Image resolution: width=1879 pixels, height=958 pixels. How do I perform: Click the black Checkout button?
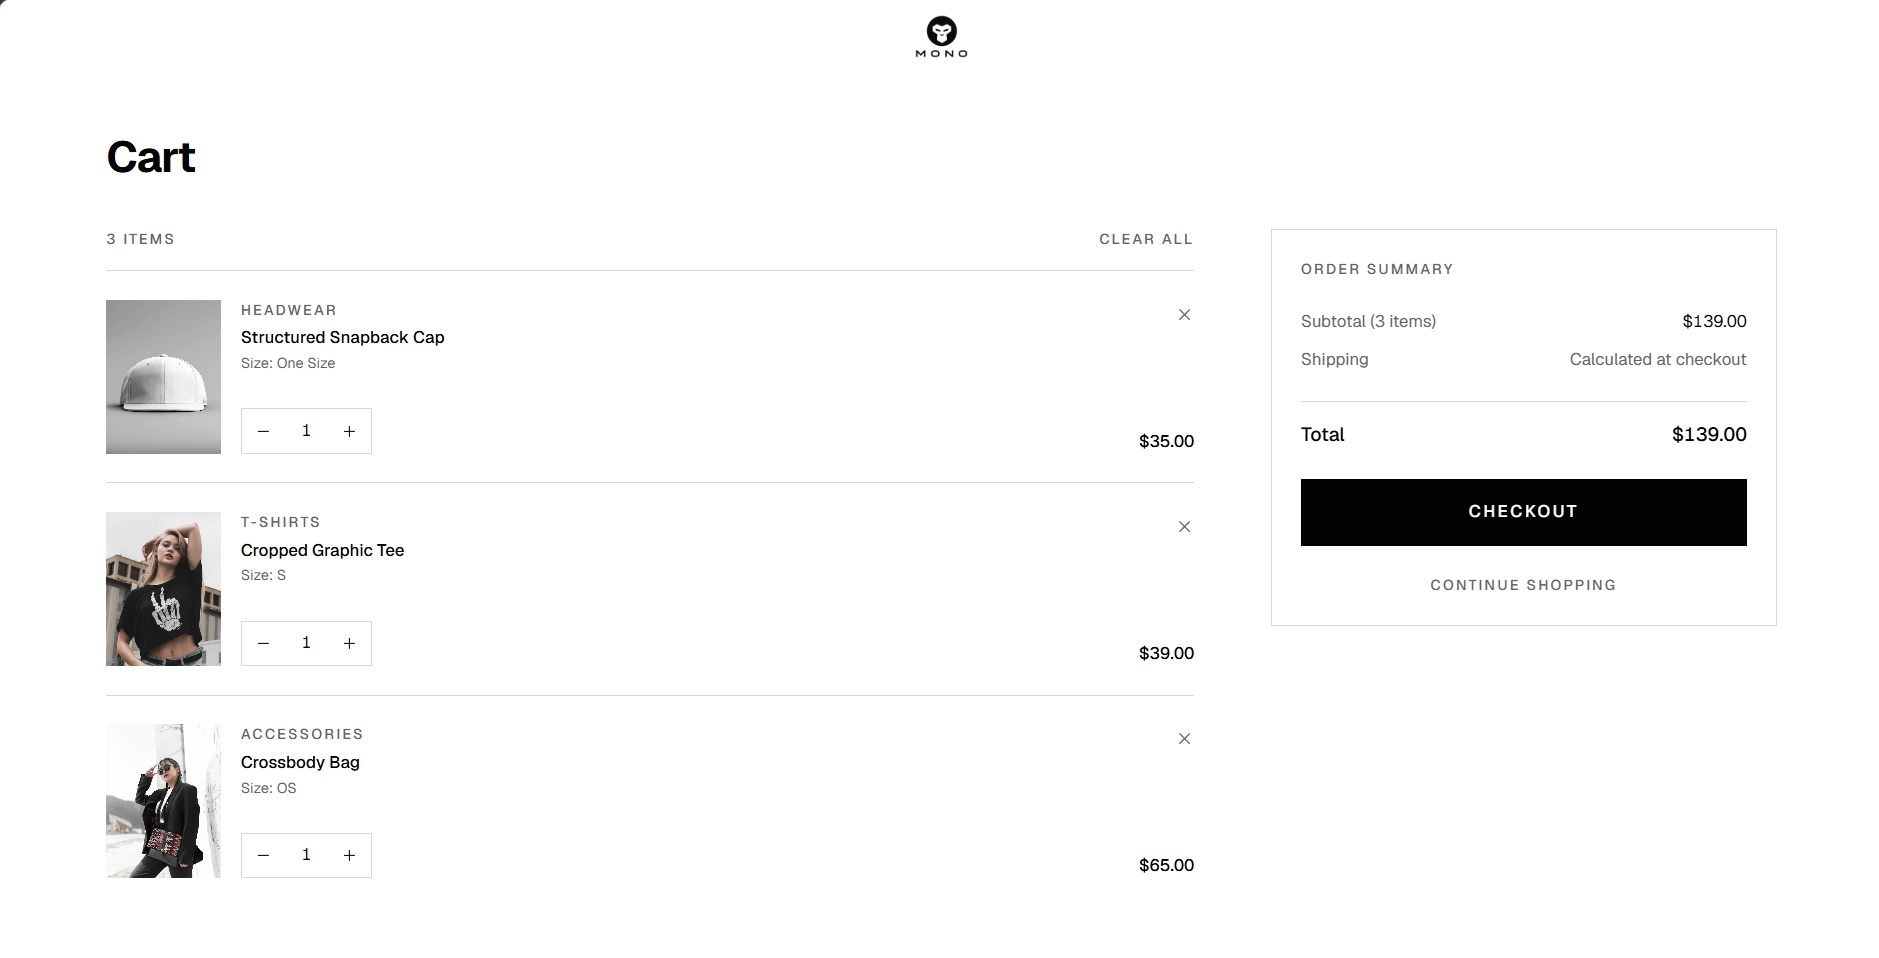(x=1523, y=512)
